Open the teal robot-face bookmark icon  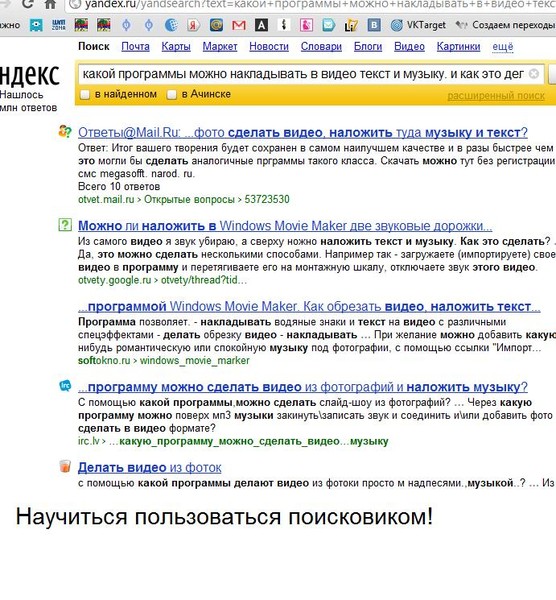[x=36, y=25]
